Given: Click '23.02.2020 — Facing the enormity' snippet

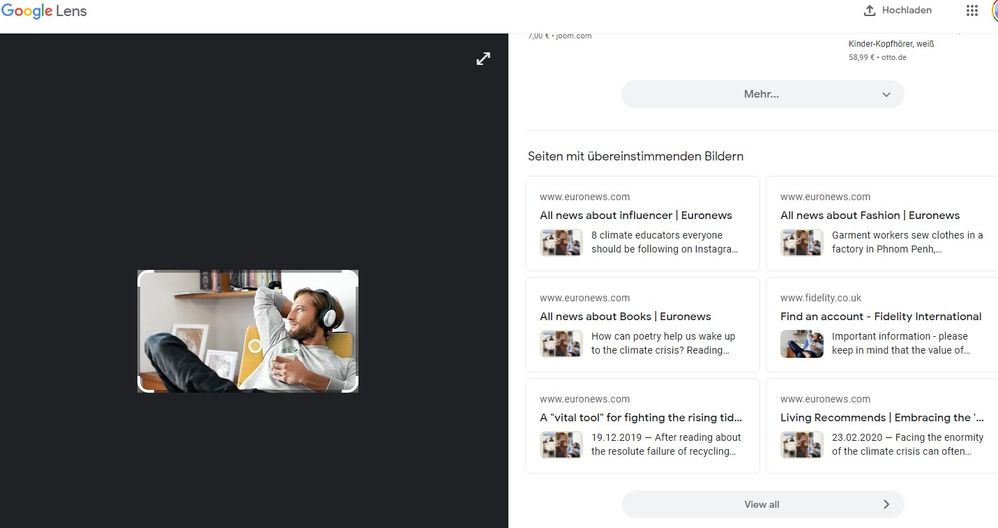Looking at the screenshot, I should 908,445.
